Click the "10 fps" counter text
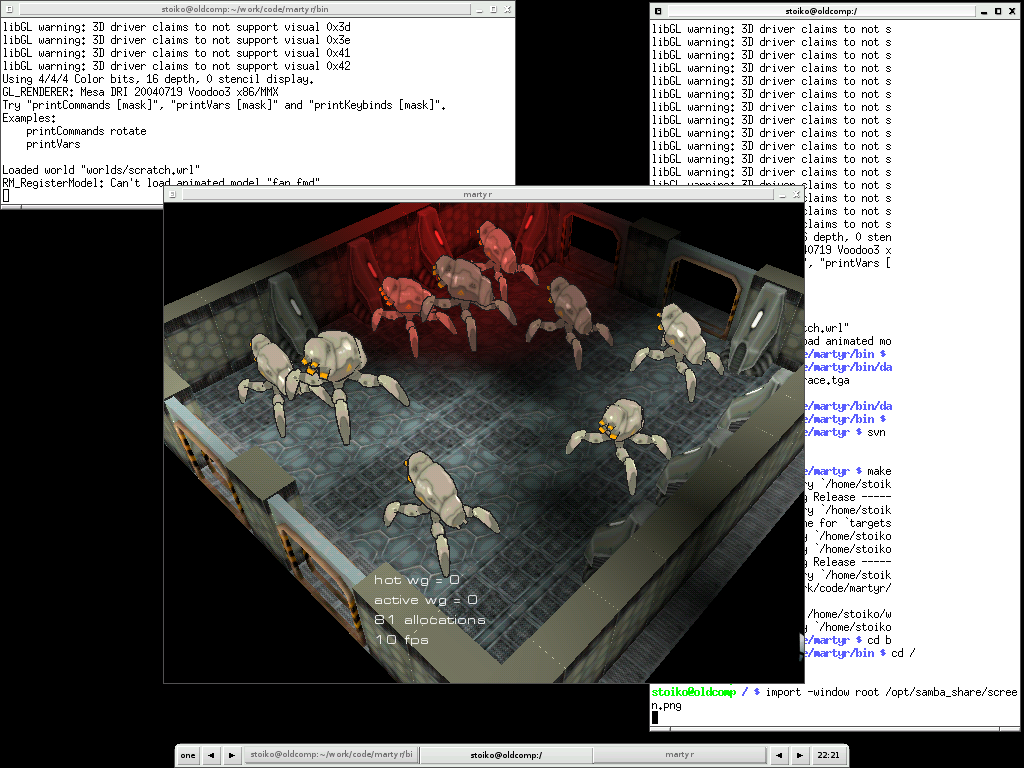Screen dimensions: 1024x768 (402, 639)
